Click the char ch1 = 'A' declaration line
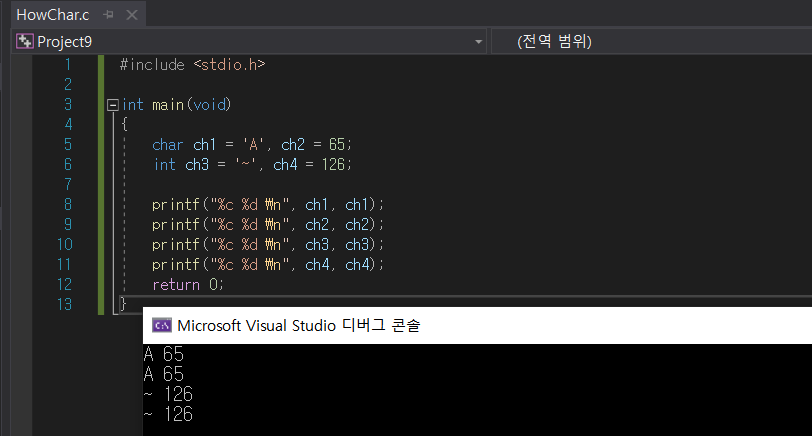Screen dimensions: 812x436 tap(252, 144)
